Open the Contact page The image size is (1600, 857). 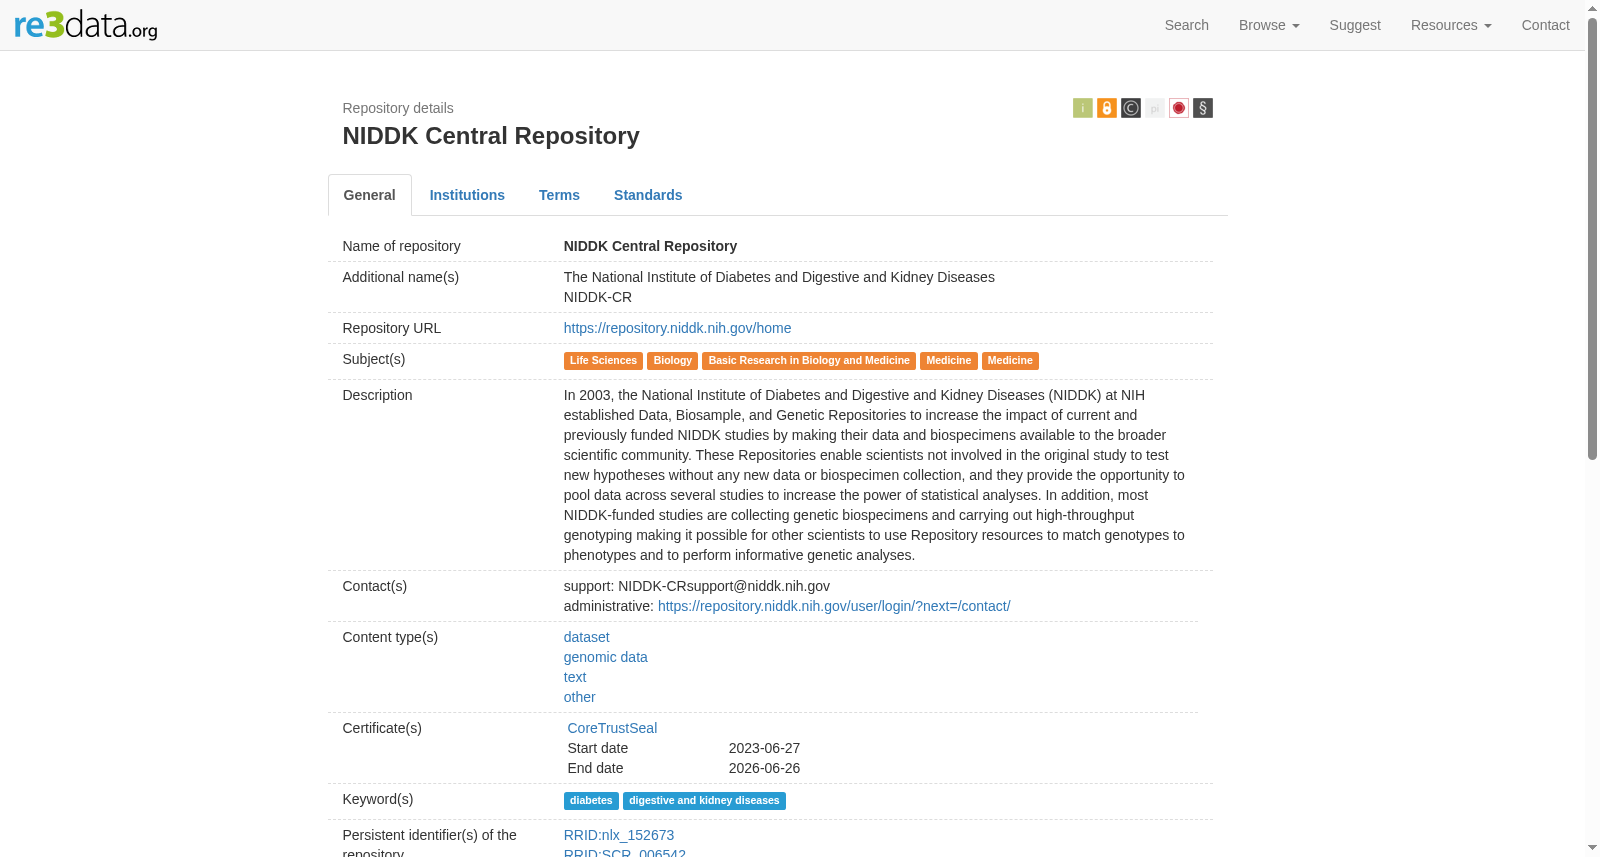tap(1545, 25)
